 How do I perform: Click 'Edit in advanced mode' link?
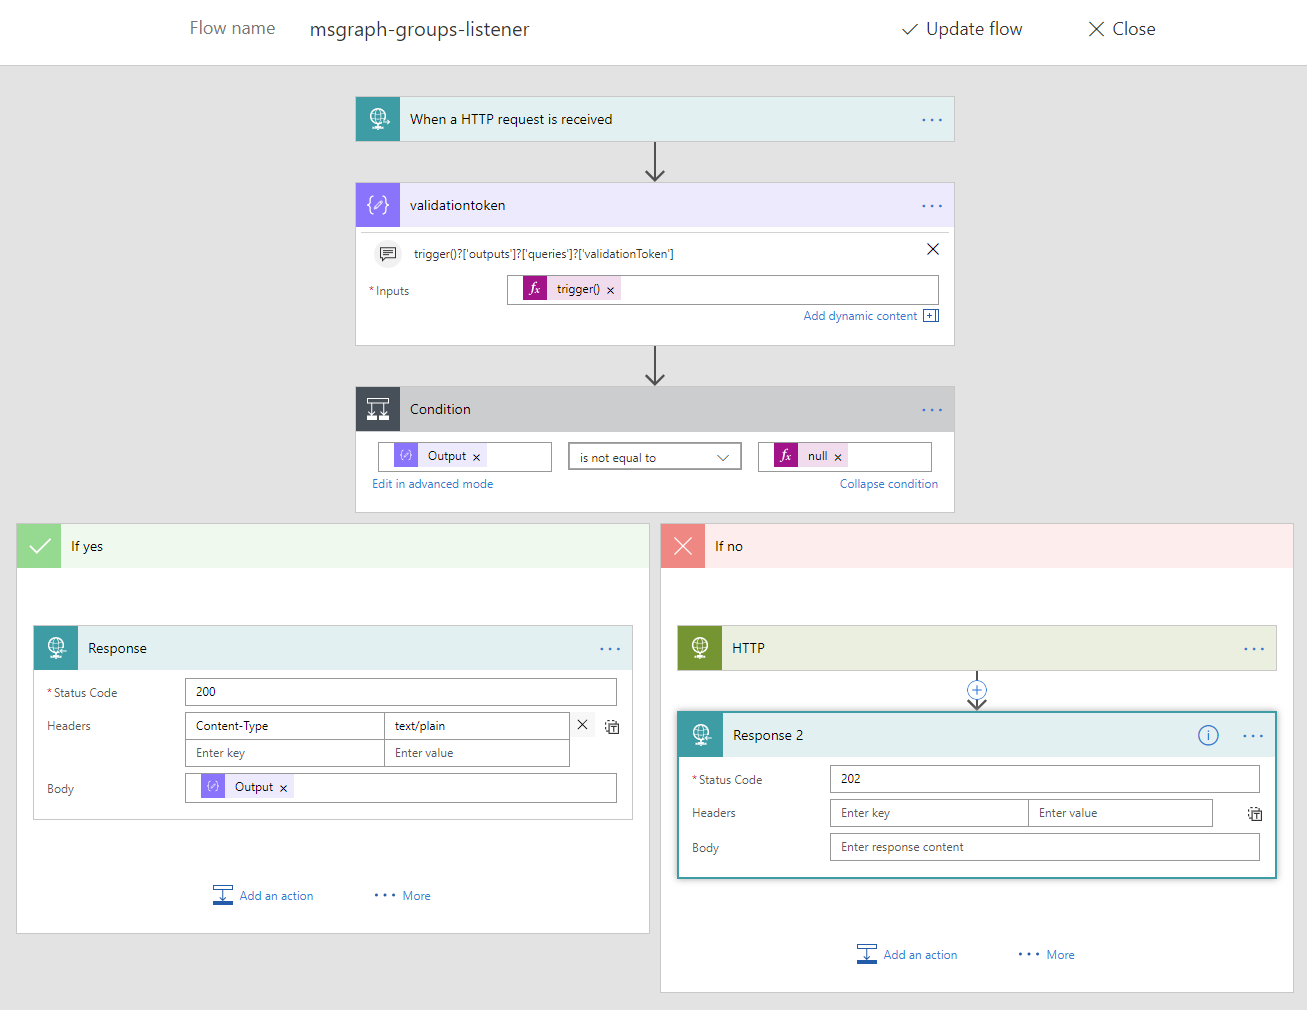[432, 484]
